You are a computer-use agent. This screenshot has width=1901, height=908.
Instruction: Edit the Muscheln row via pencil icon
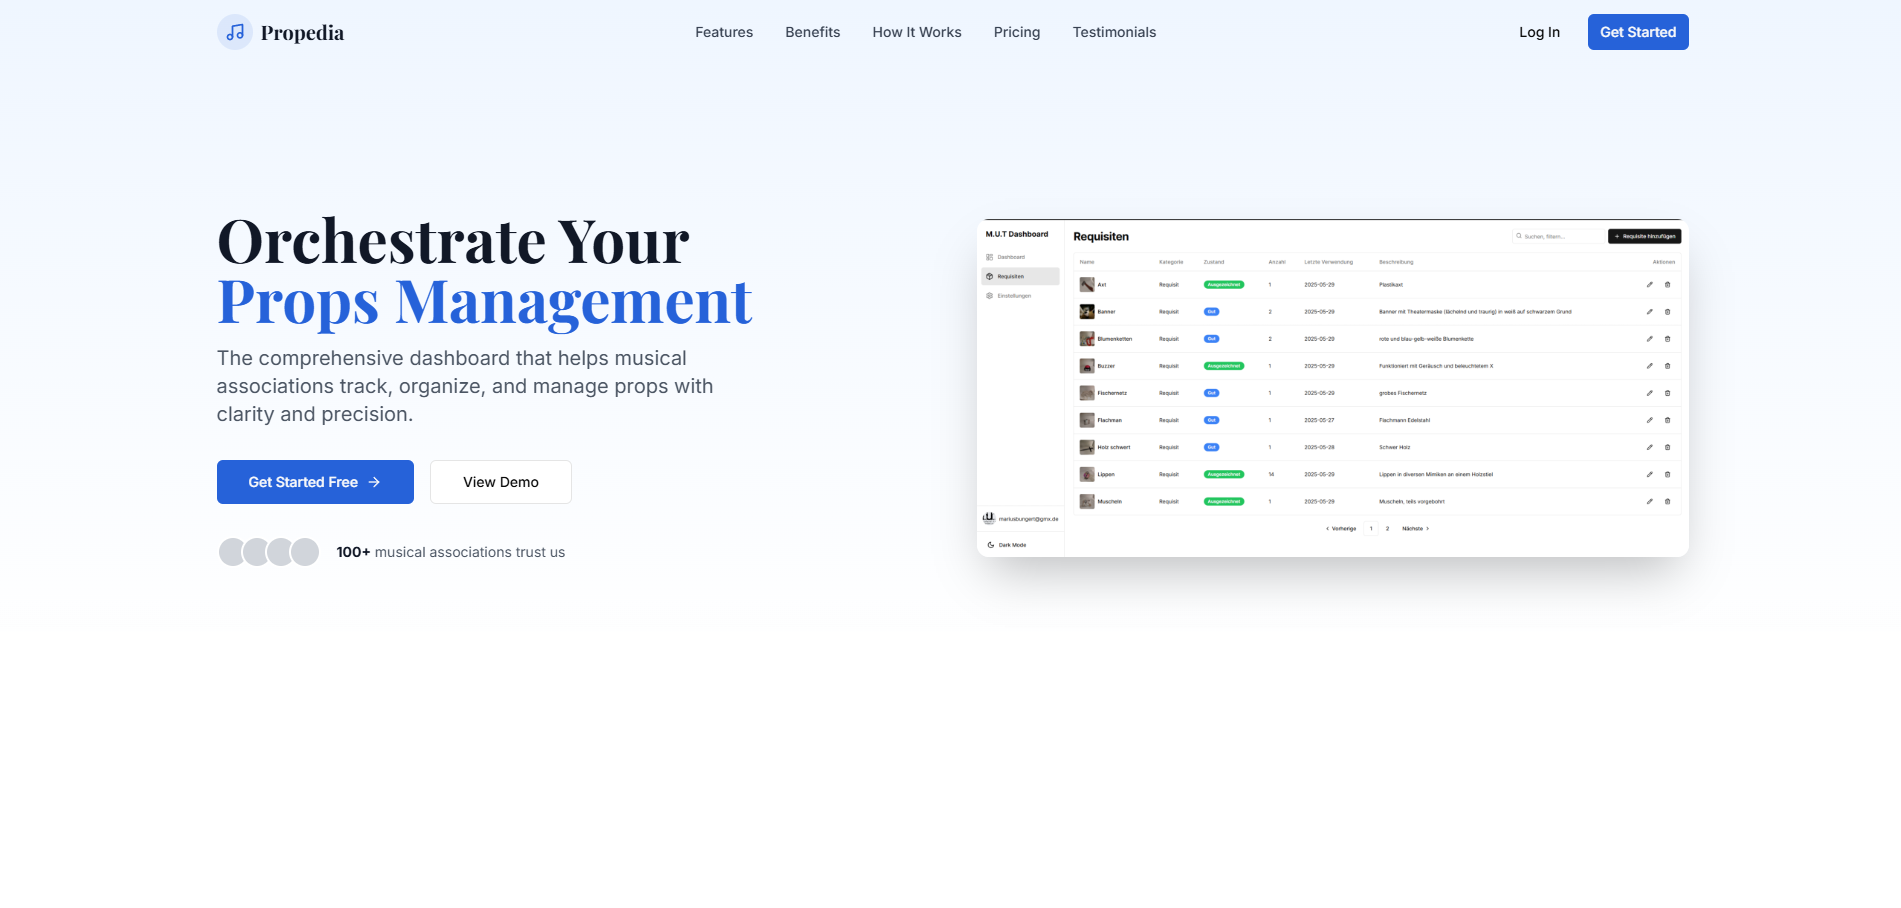coord(1650,501)
